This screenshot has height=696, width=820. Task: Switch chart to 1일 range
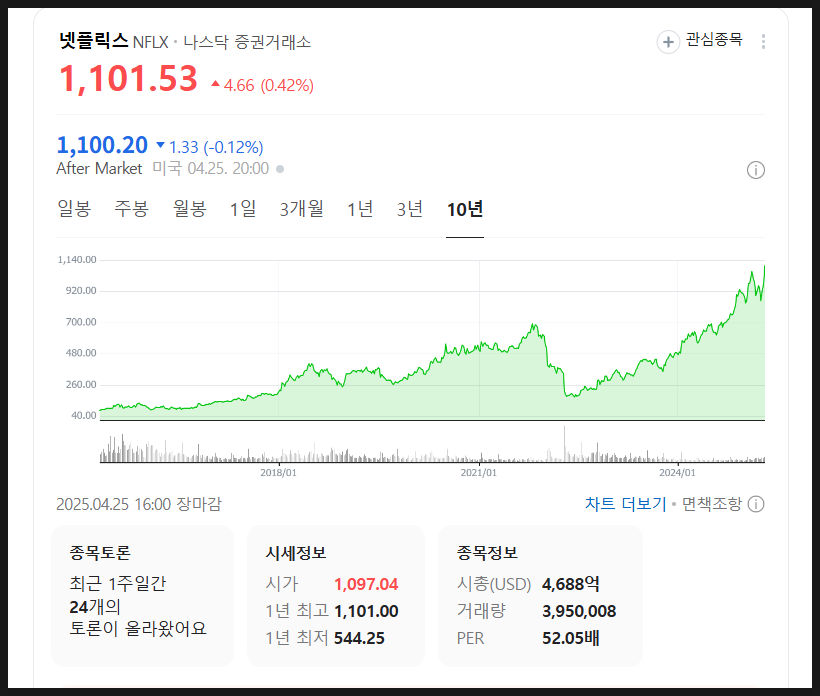pyautogui.click(x=243, y=209)
